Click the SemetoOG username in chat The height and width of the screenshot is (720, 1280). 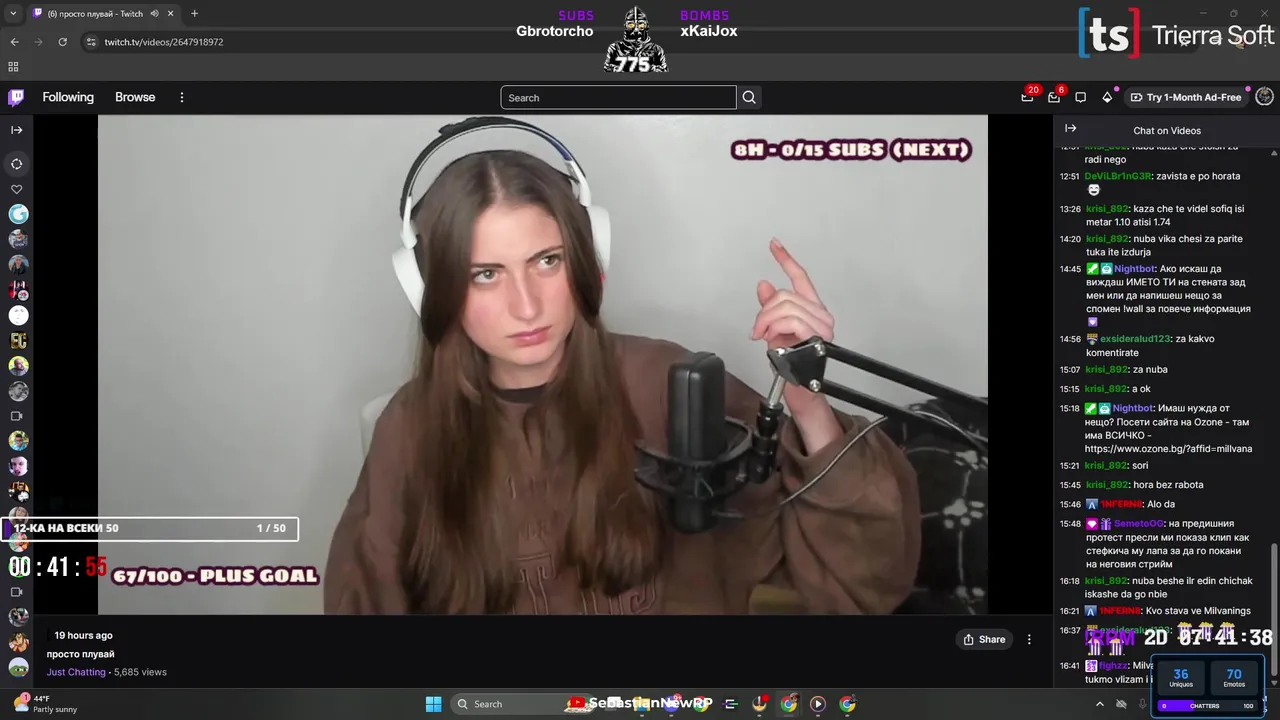pos(1139,524)
